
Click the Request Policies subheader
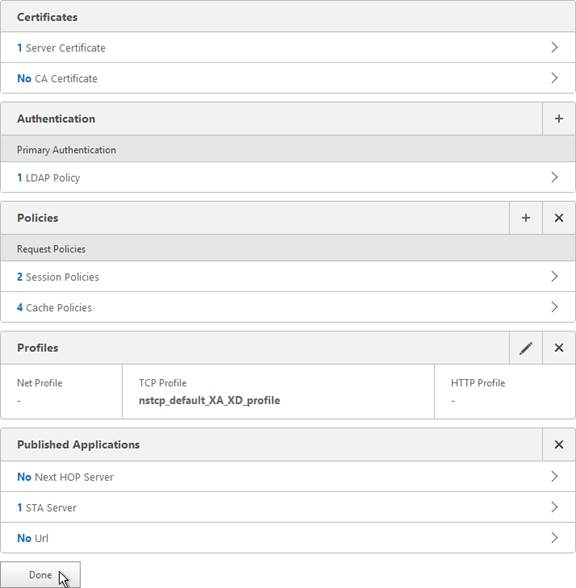pos(288,249)
